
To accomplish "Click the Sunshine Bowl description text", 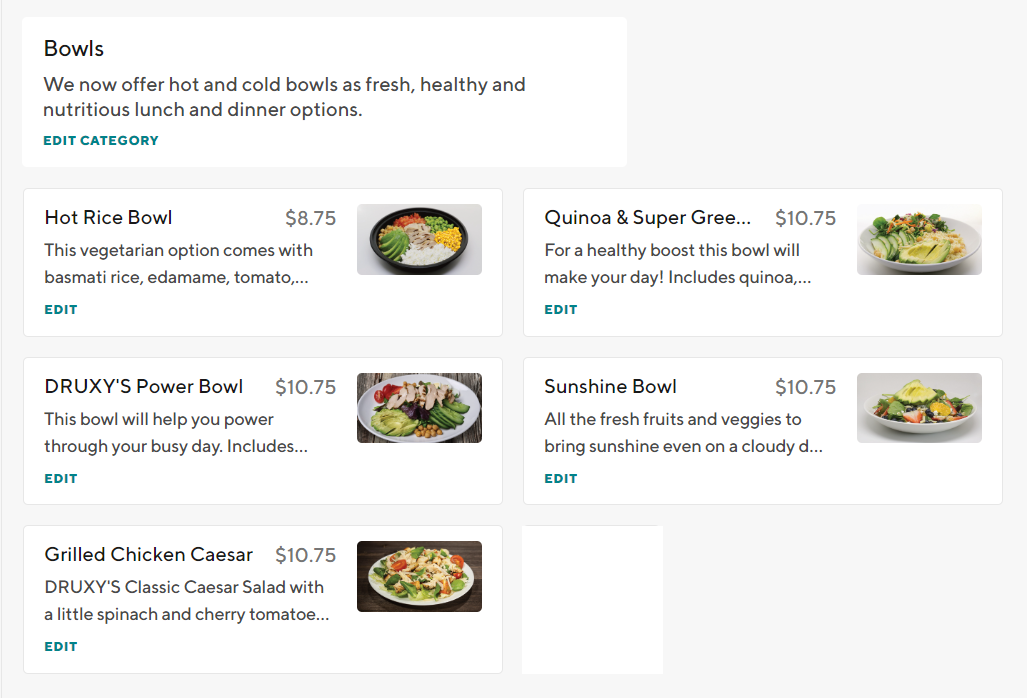I will 682,433.
